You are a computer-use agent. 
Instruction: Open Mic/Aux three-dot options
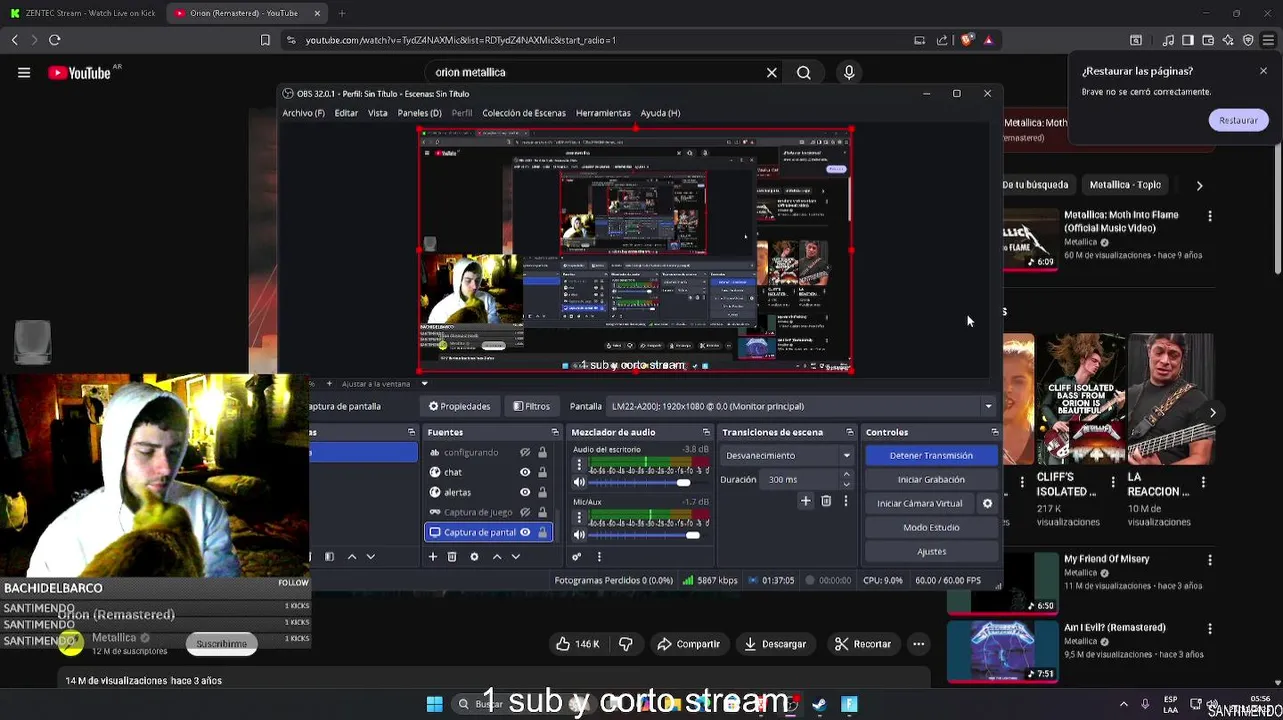coord(579,517)
